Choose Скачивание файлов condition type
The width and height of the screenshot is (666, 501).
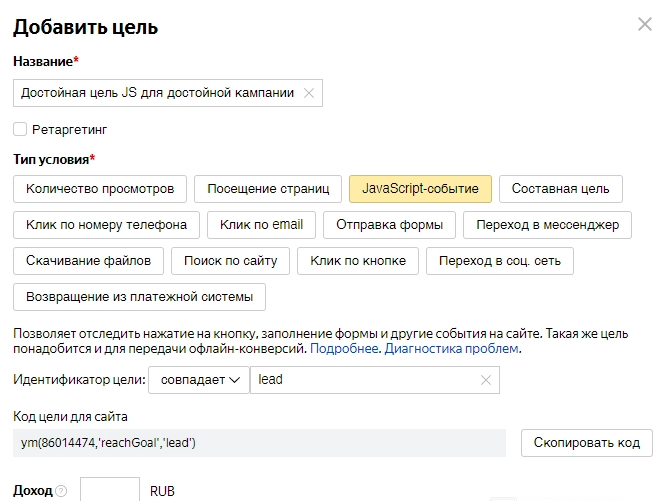pos(88,261)
